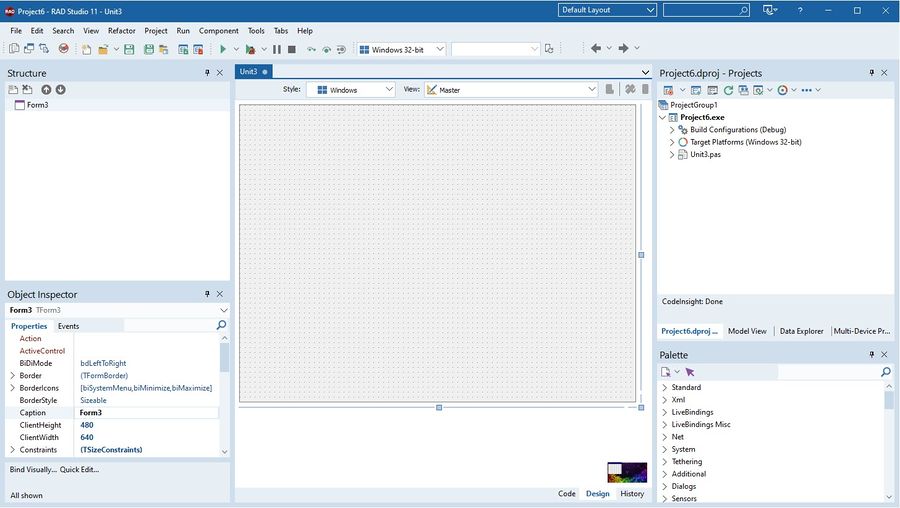
Task: Switch to the Events tab
Action: 68,326
